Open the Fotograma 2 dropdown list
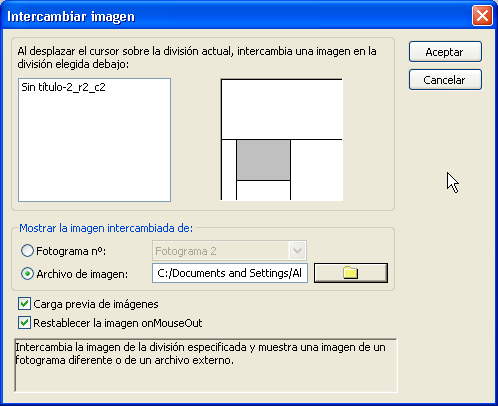The height and width of the screenshot is (406, 498). pyautogui.click(x=229, y=251)
